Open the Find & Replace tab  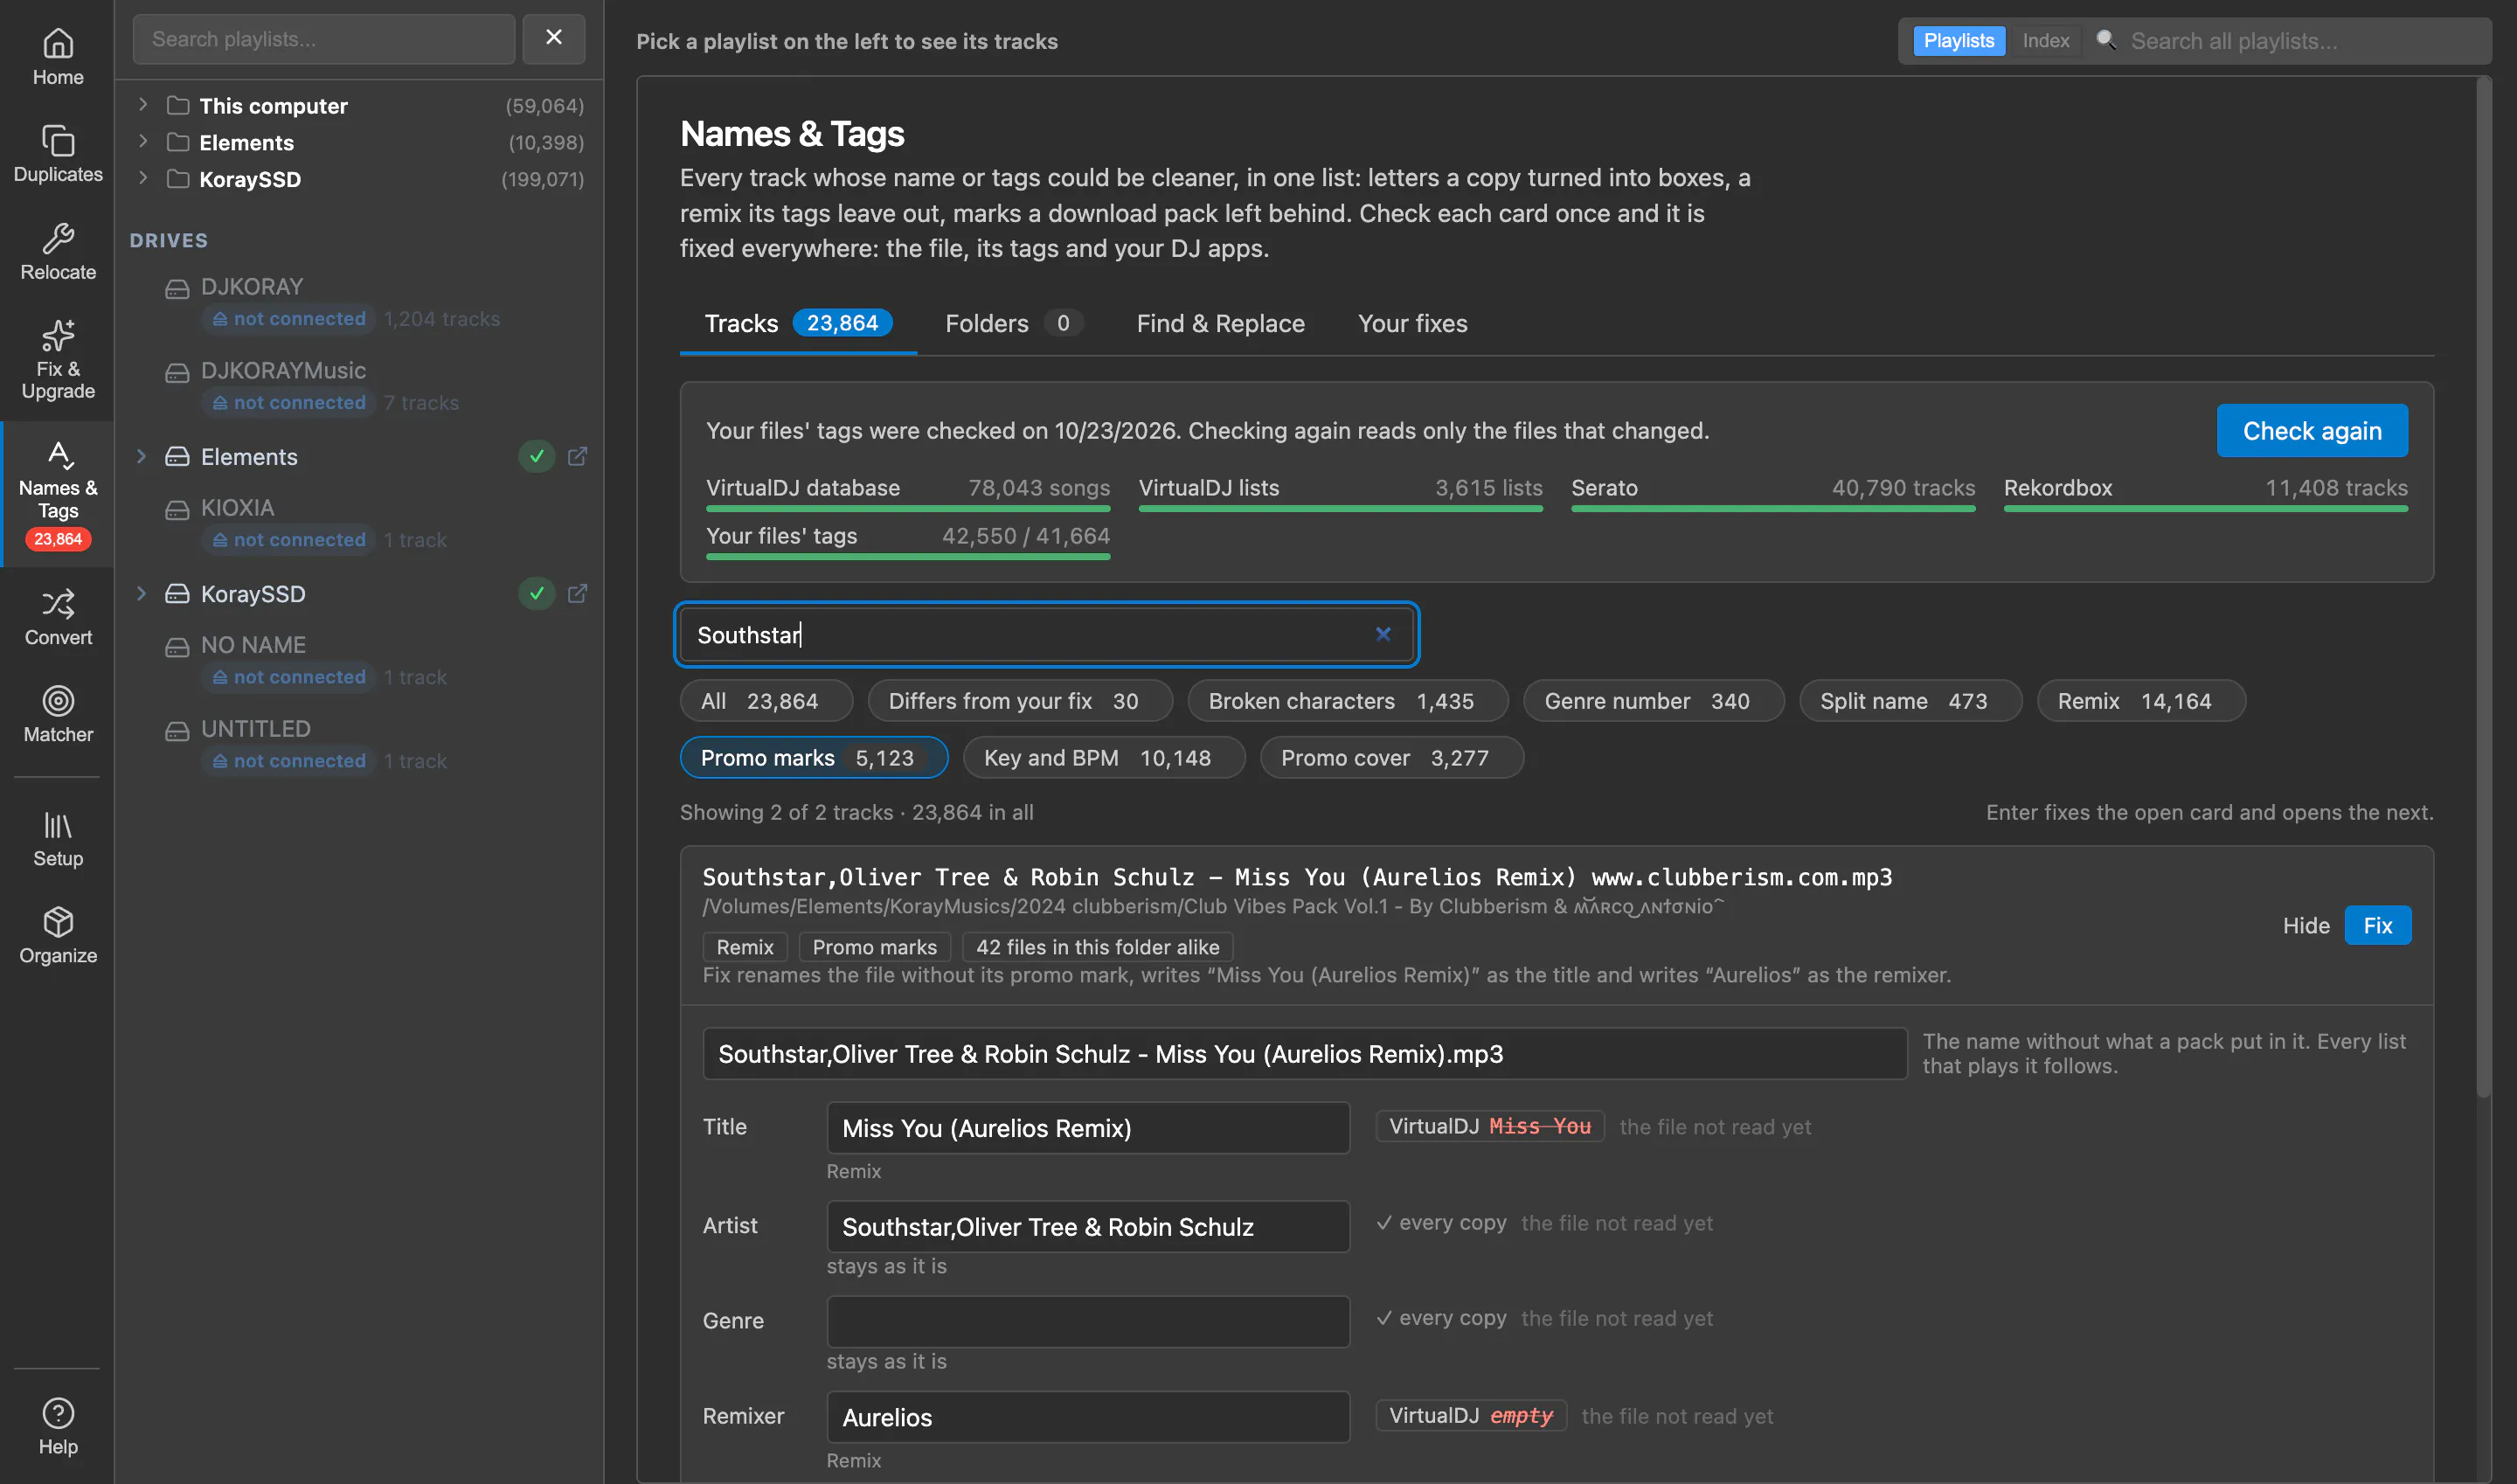pos(1220,323)
